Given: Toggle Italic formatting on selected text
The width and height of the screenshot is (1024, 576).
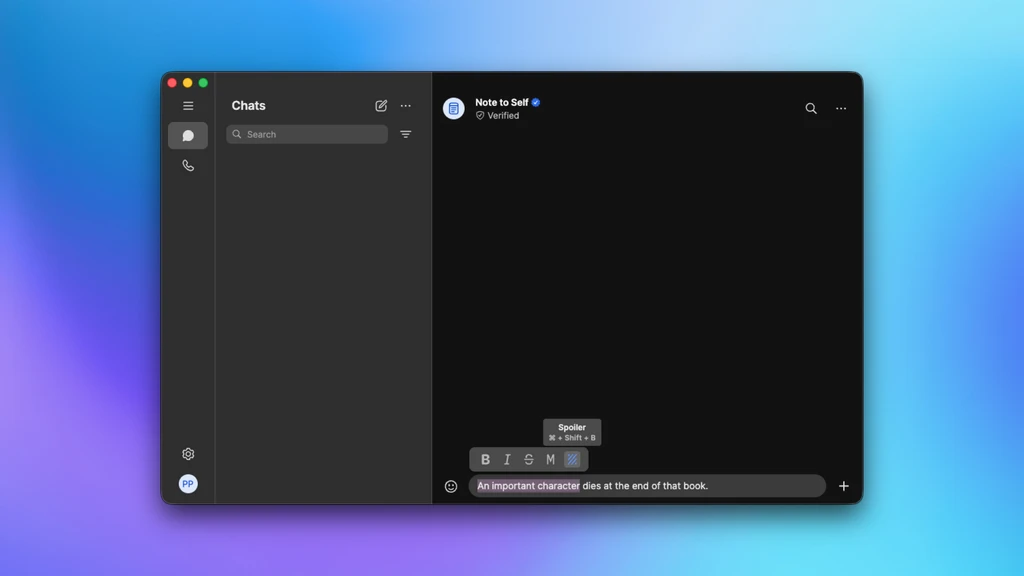Looking at the screenshot, I should [507, 460].
